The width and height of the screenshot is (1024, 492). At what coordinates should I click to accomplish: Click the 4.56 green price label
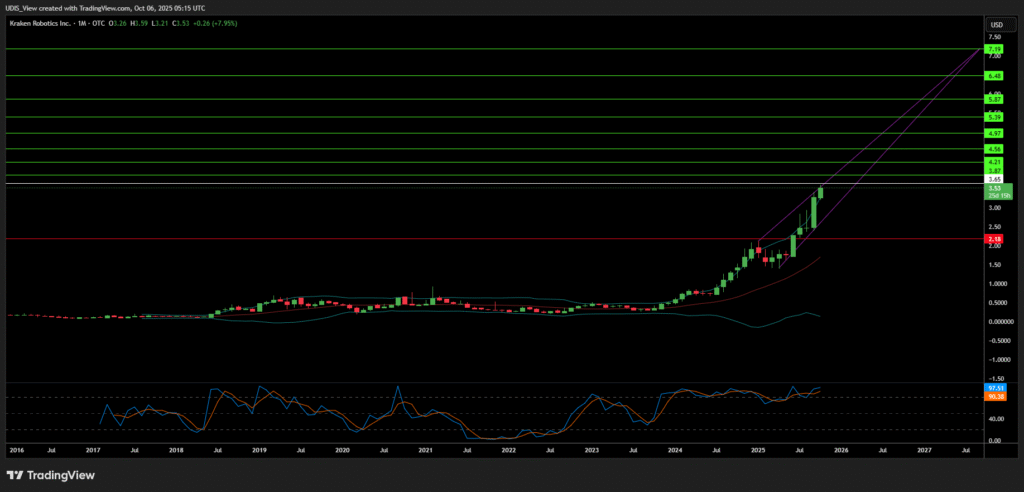[x=996, y=148]
